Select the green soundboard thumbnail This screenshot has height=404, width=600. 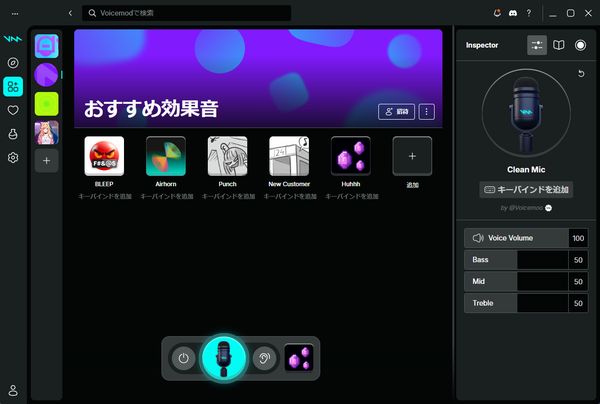pyautogui.click(x=47, y=104)
